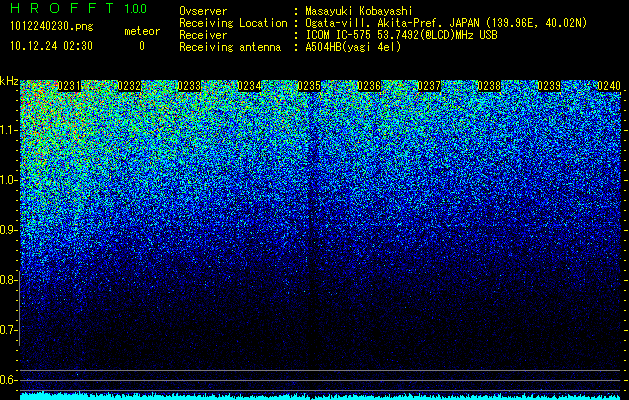Screen dimensions: 629x400
Task: Click the 1.1 kHz axis label
Action: [9, 130]
